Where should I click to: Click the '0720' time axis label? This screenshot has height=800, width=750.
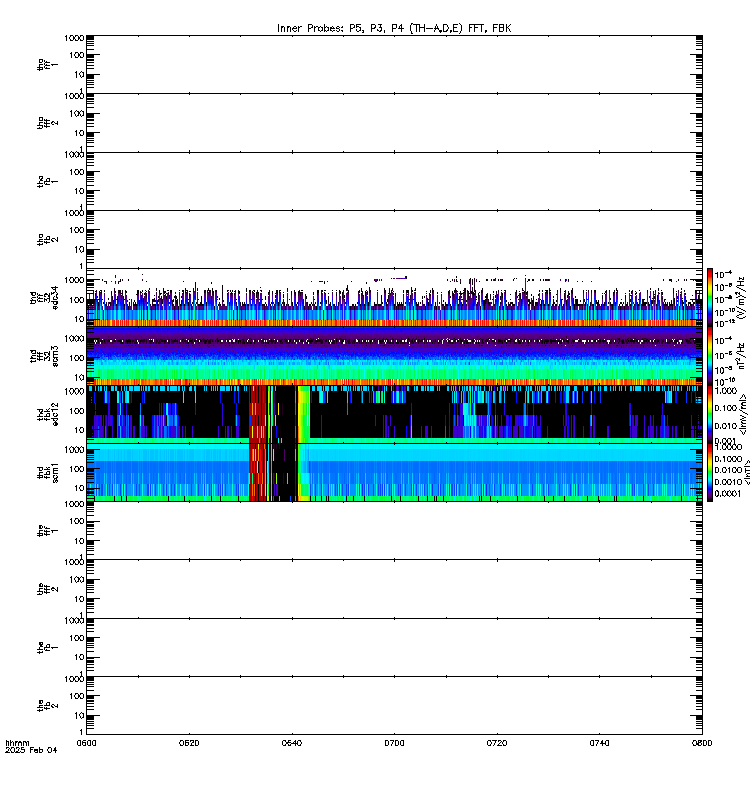pyautogui.click(x=497, y=743)
